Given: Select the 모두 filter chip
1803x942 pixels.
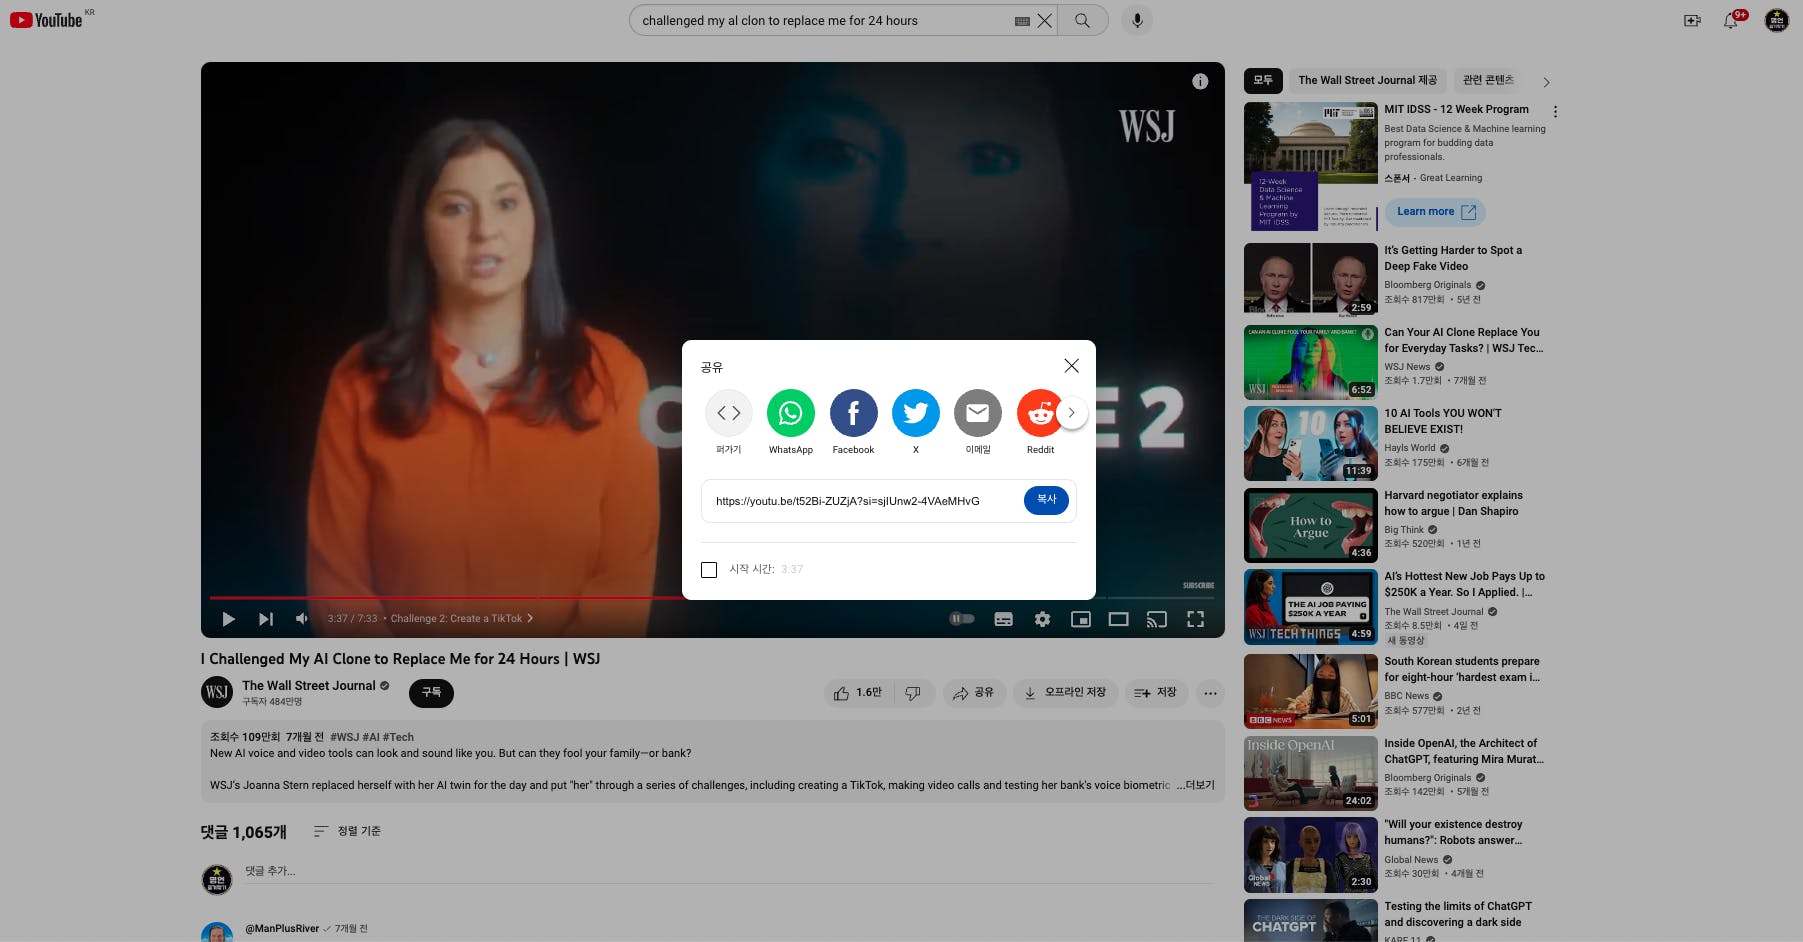Looking at the screenshot, I should 1263,80.
